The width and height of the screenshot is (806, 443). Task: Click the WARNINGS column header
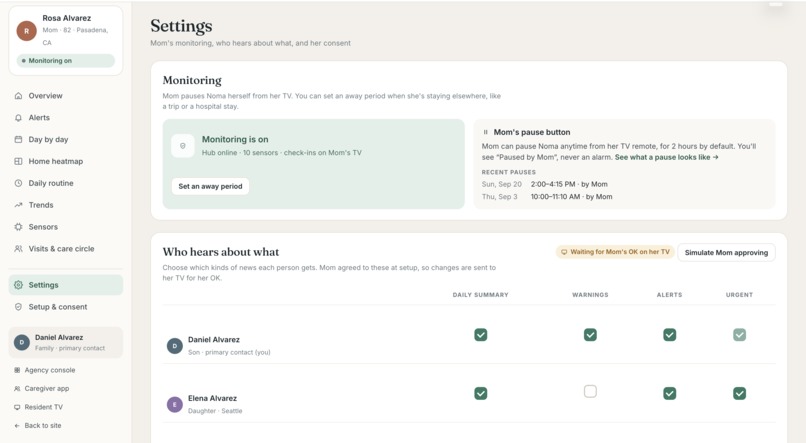[590, 295]
